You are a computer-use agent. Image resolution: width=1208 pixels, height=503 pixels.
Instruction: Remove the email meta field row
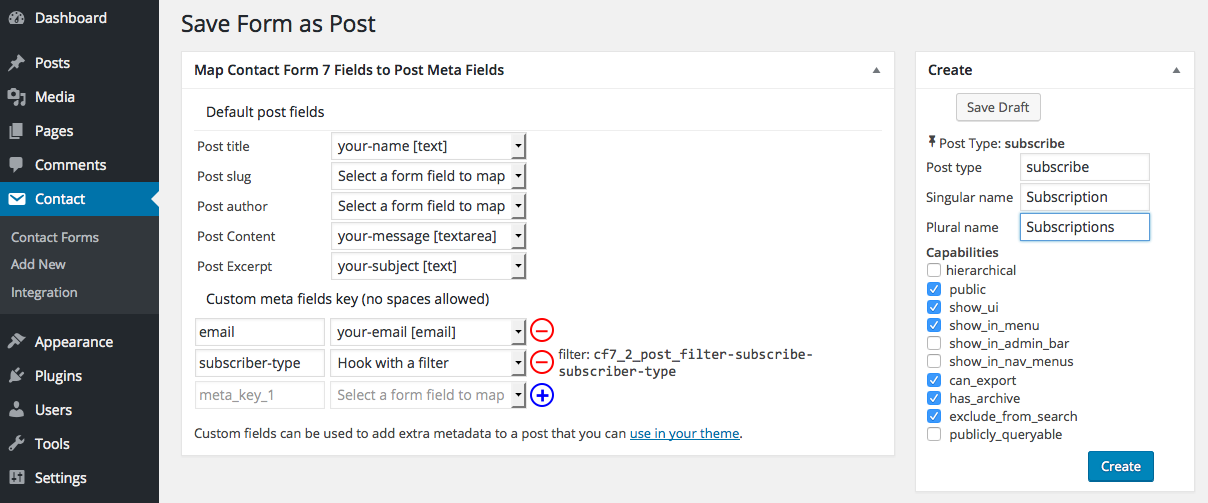(x=542, y=332)
